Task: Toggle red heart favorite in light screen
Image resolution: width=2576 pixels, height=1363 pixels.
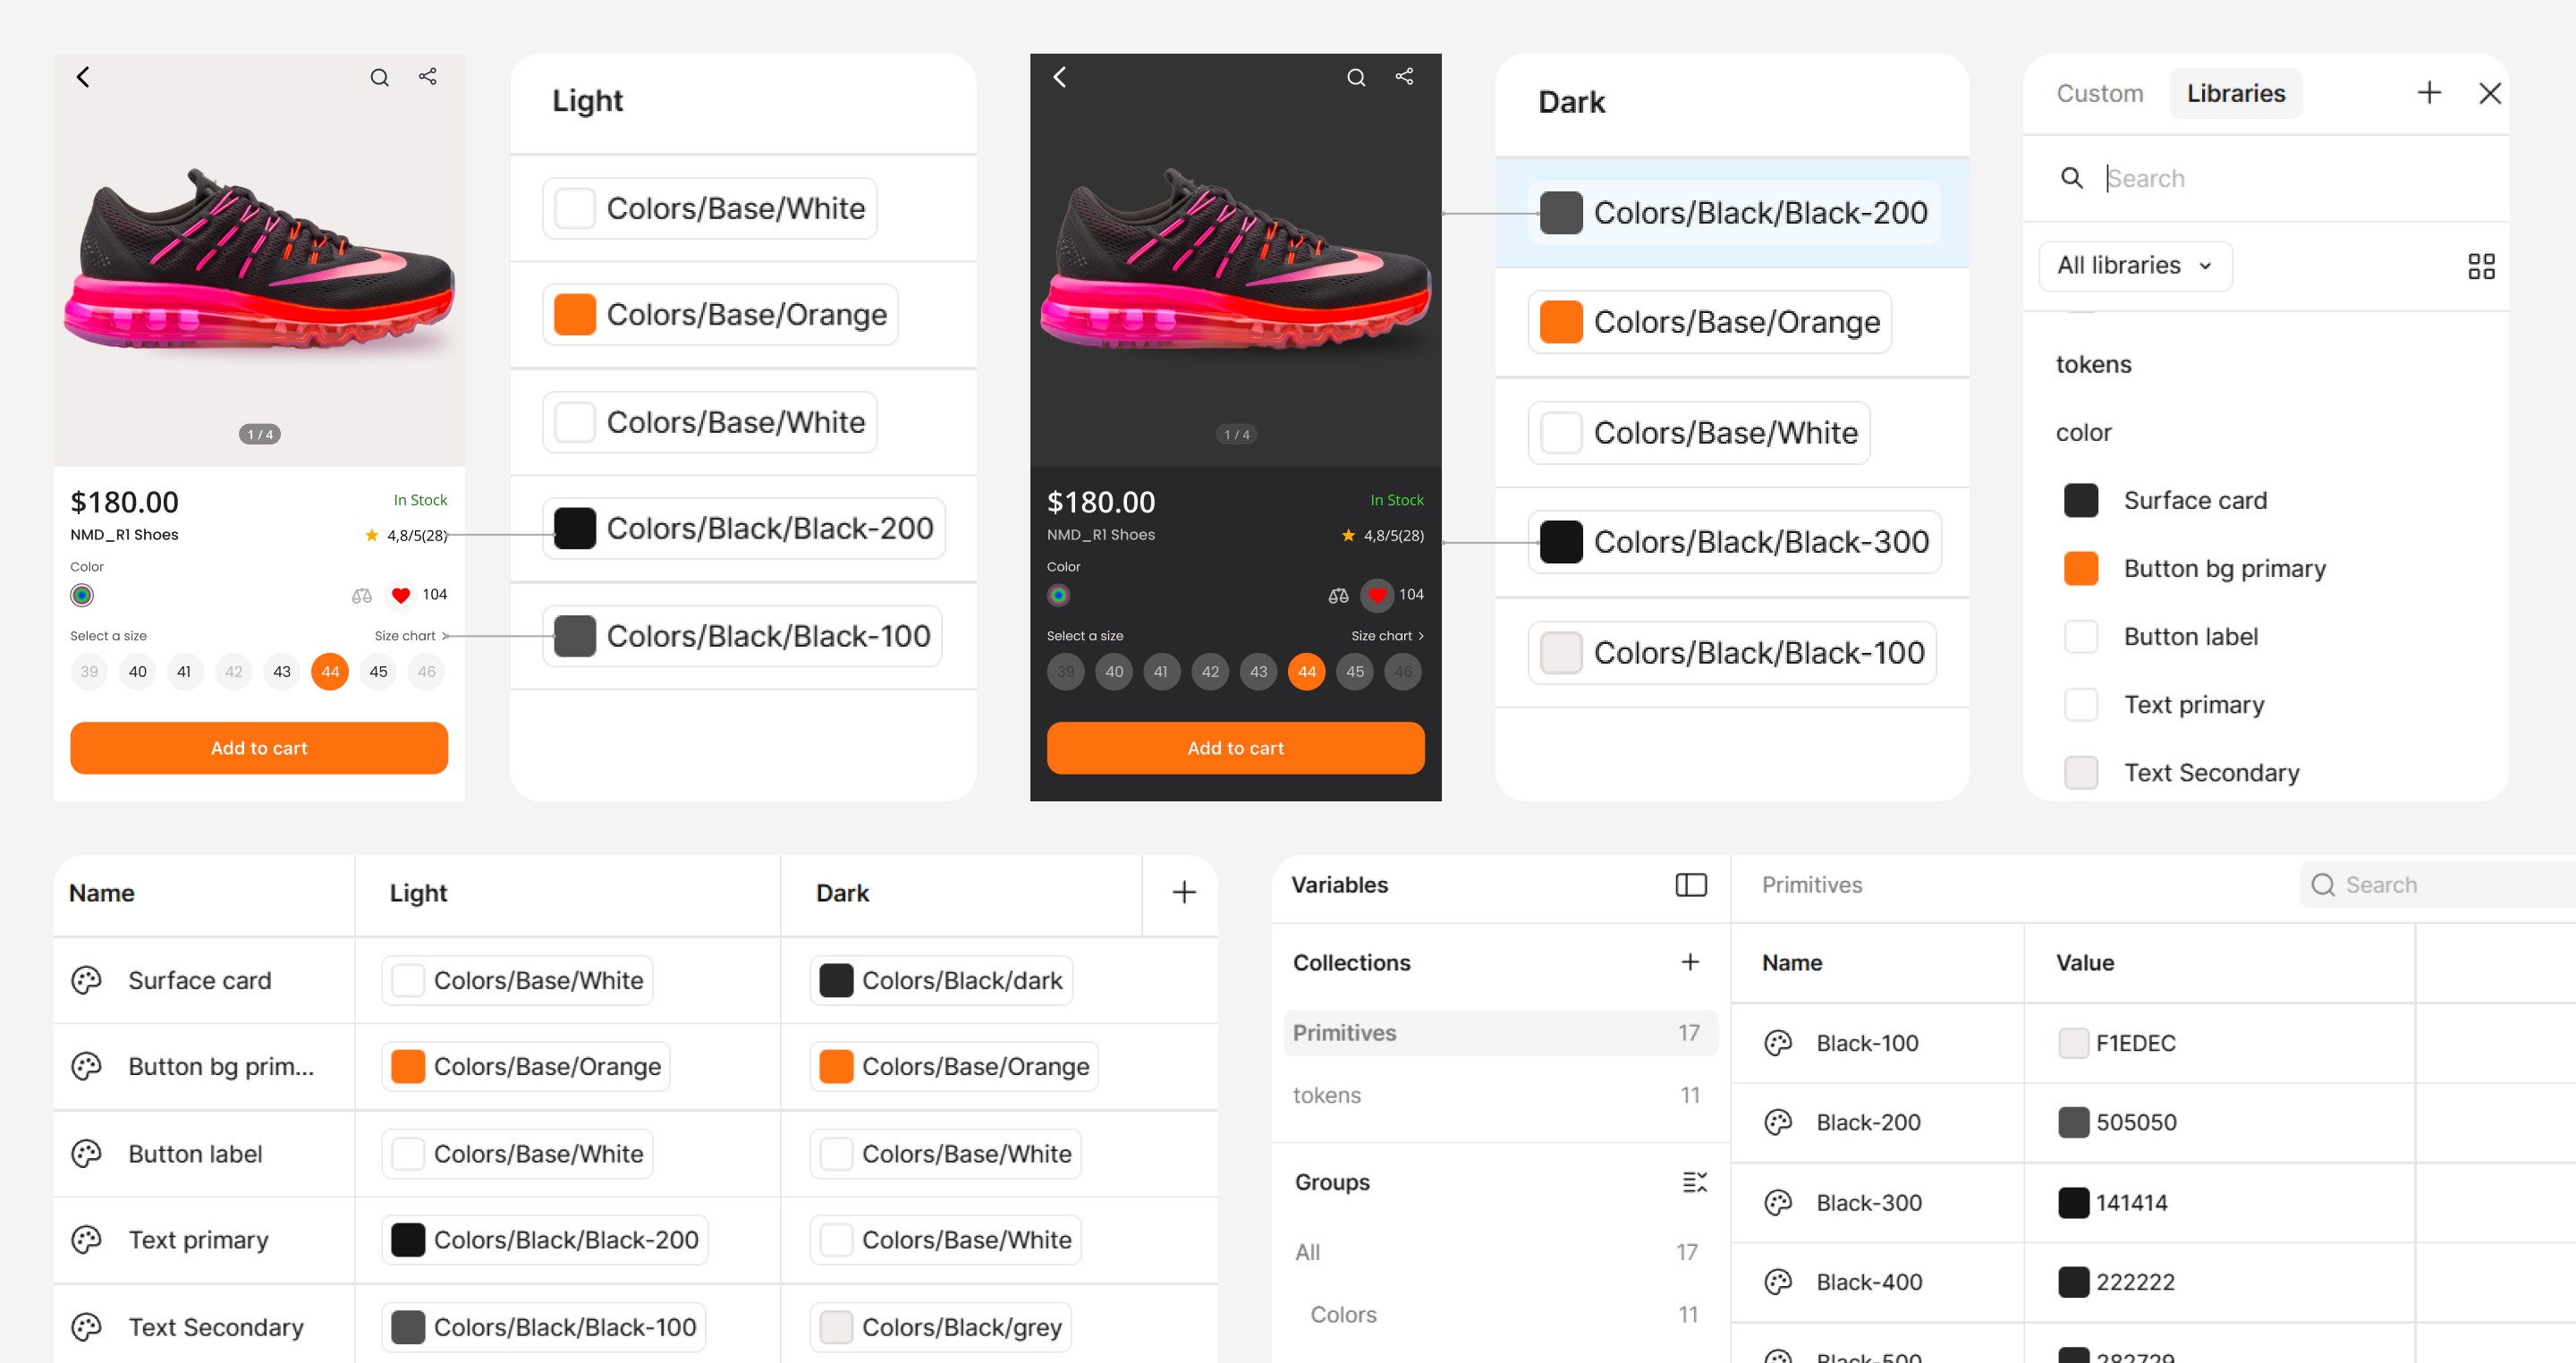Action: [400, 595]
